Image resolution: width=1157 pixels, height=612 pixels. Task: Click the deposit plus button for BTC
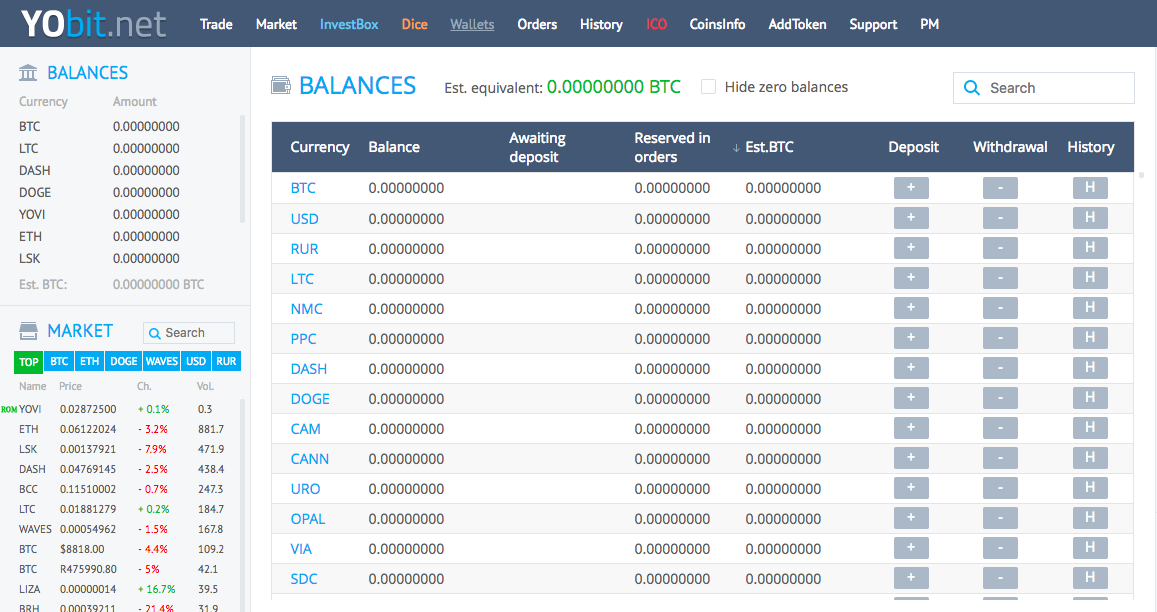911,188
